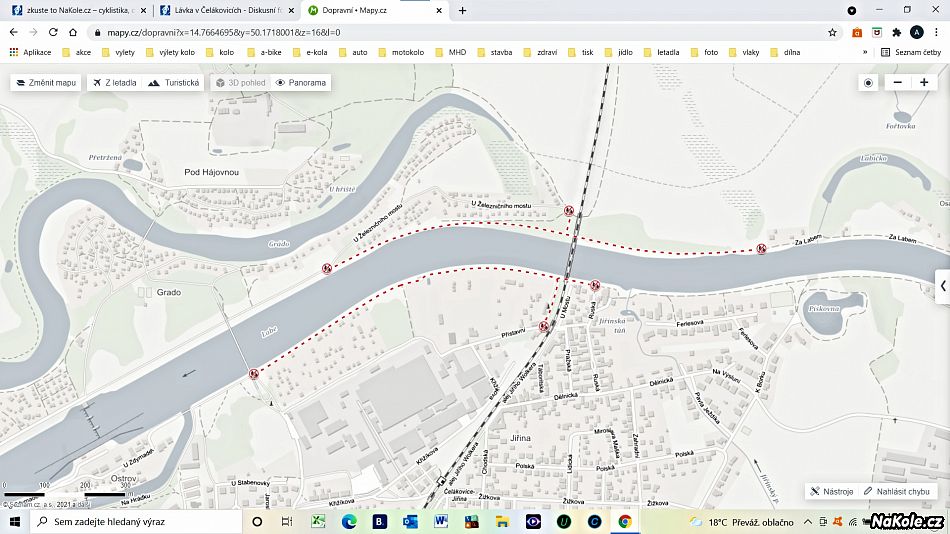950x534 pixels.
Task: Center map on my location icon
Action: (x=868, y=83)
